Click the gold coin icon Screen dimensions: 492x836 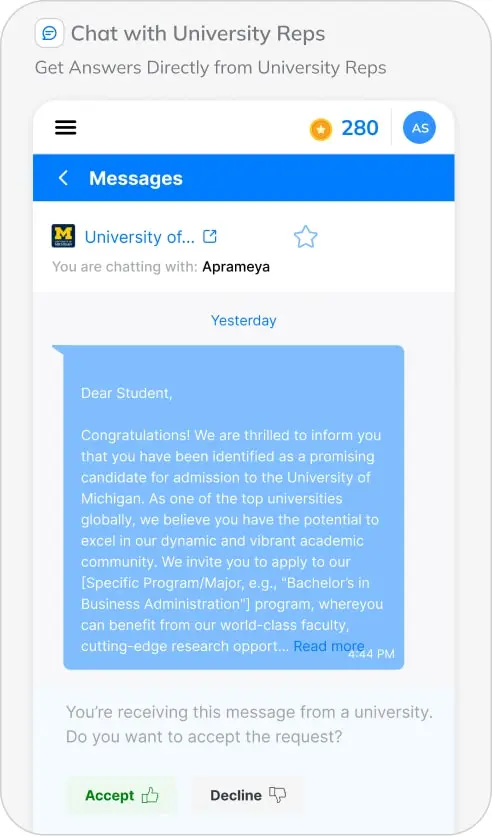click(x=321, y=129)
